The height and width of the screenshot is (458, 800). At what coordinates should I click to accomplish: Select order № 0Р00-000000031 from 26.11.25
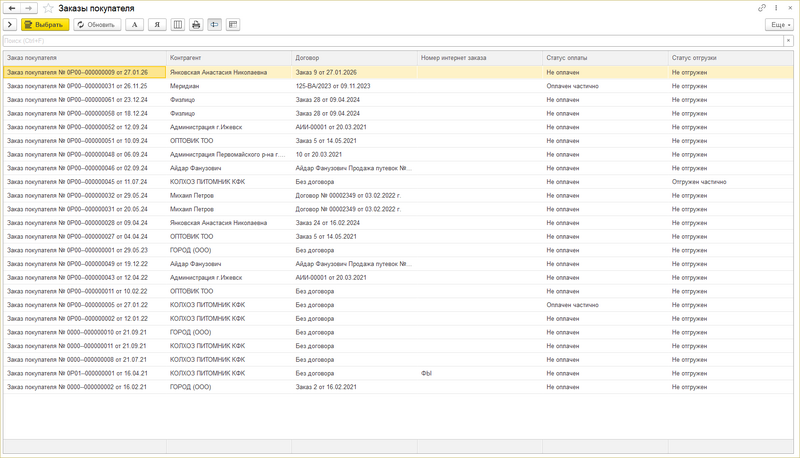coord(77,86)
